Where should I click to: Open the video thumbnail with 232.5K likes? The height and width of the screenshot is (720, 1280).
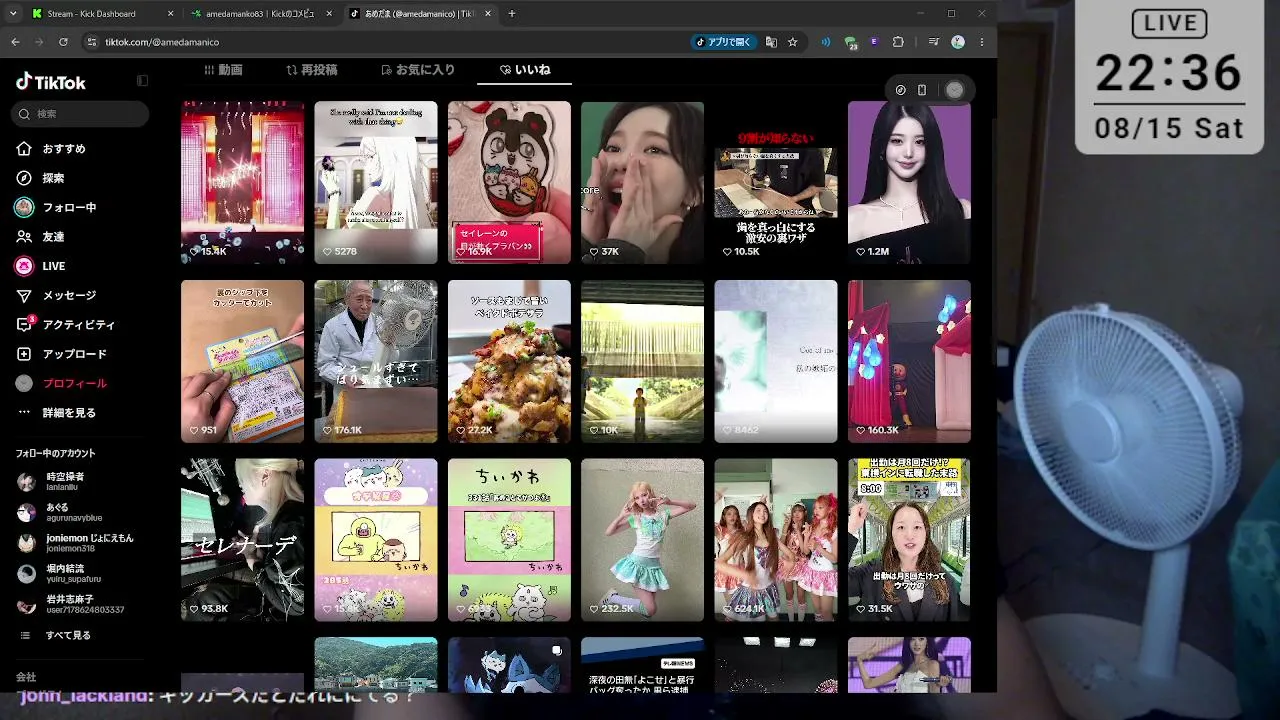point(642,540)
